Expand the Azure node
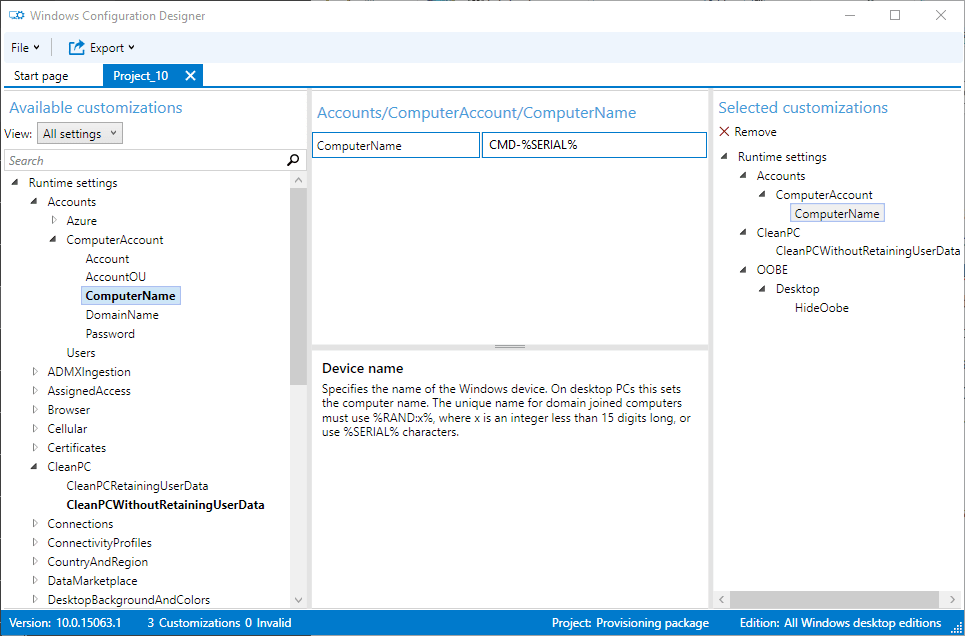Screen dimensions: 965x636 point(54,220)
